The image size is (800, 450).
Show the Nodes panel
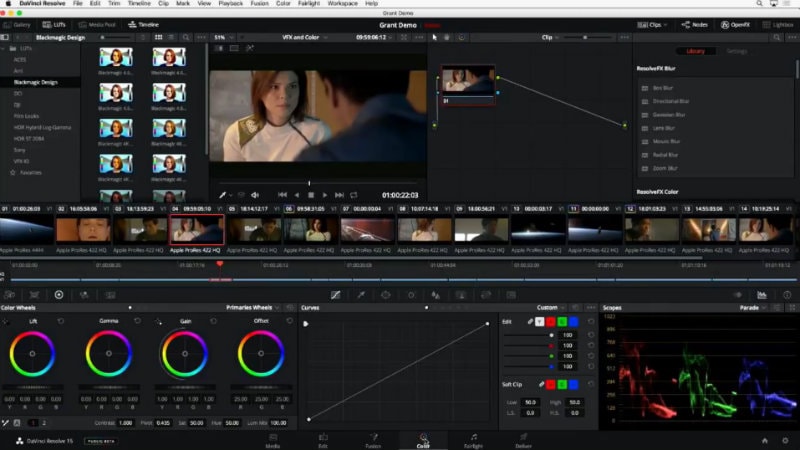click(695, 23)
